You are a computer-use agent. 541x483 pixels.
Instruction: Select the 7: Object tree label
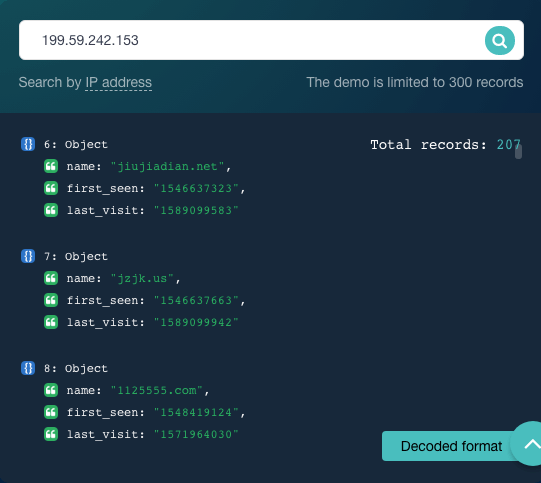click(x=76, y=256)
